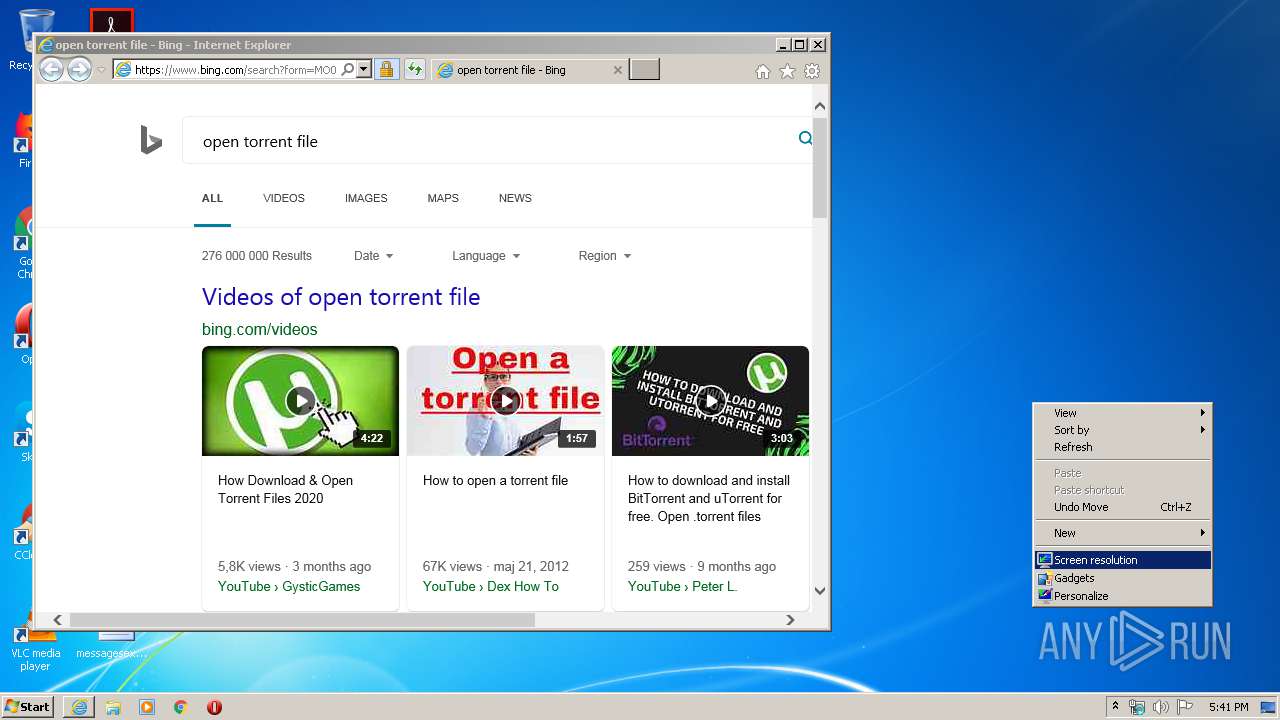Switch to the MAPS tab
The width and height of the screenshot is (1280, 720).
(443, 198)
